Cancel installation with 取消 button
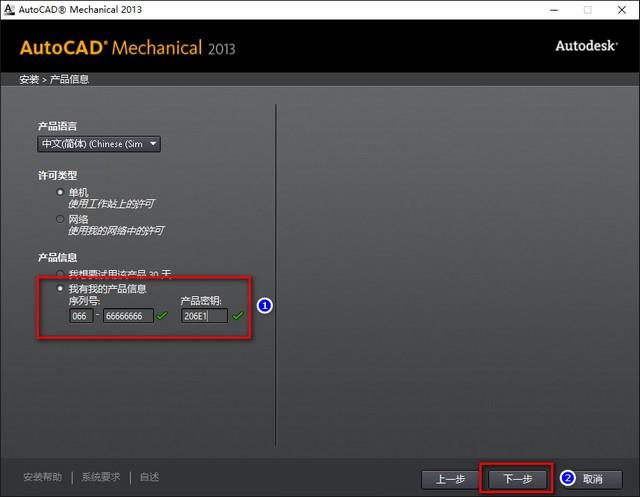This screenshot has width=640, height=497. coord(592,479)
